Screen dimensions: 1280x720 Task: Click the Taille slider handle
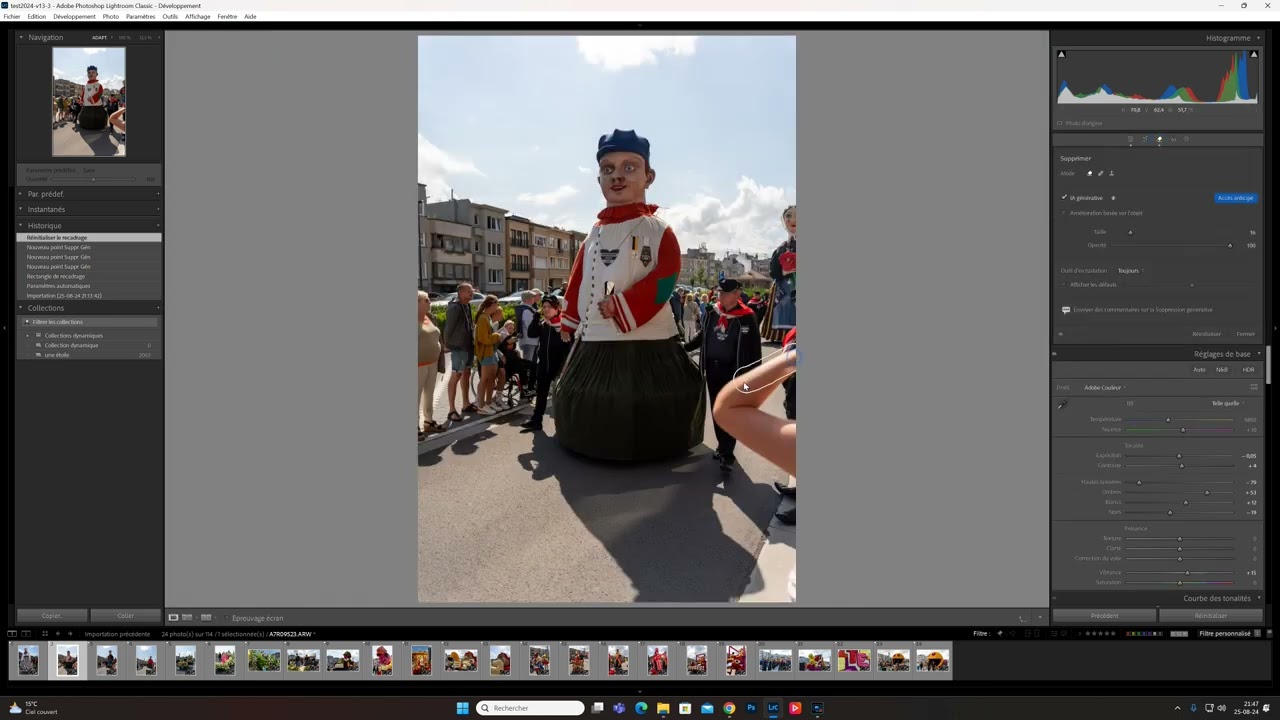coord(1130,232)
